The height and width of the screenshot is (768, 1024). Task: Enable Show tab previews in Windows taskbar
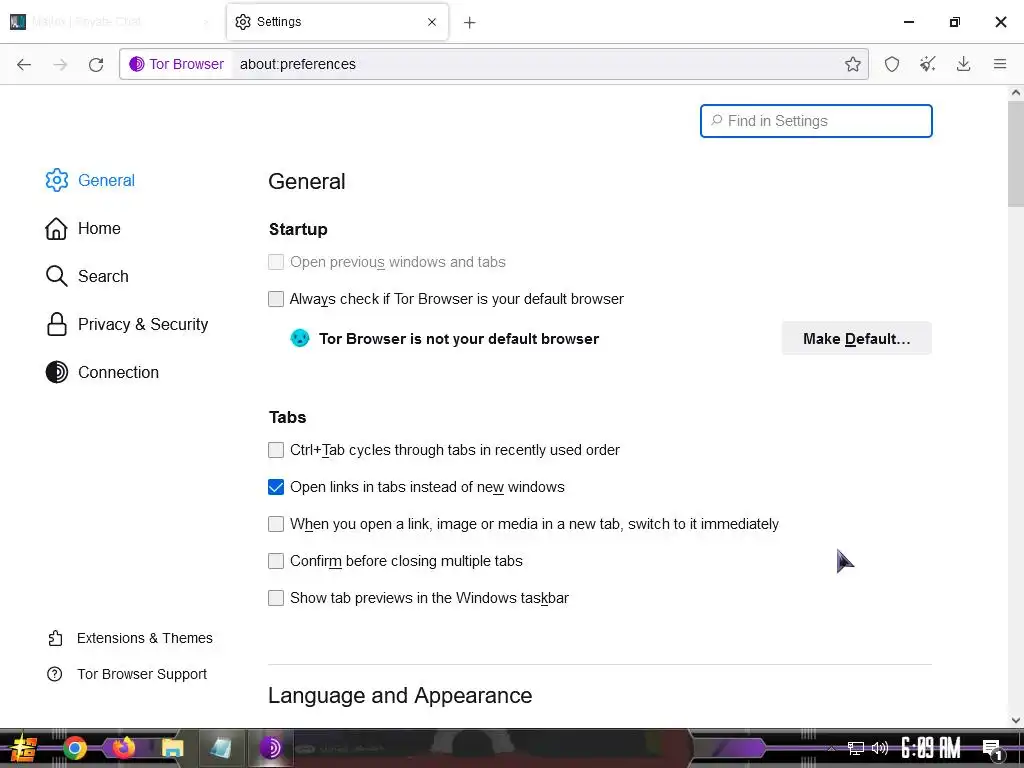click(x=276, y=598)
